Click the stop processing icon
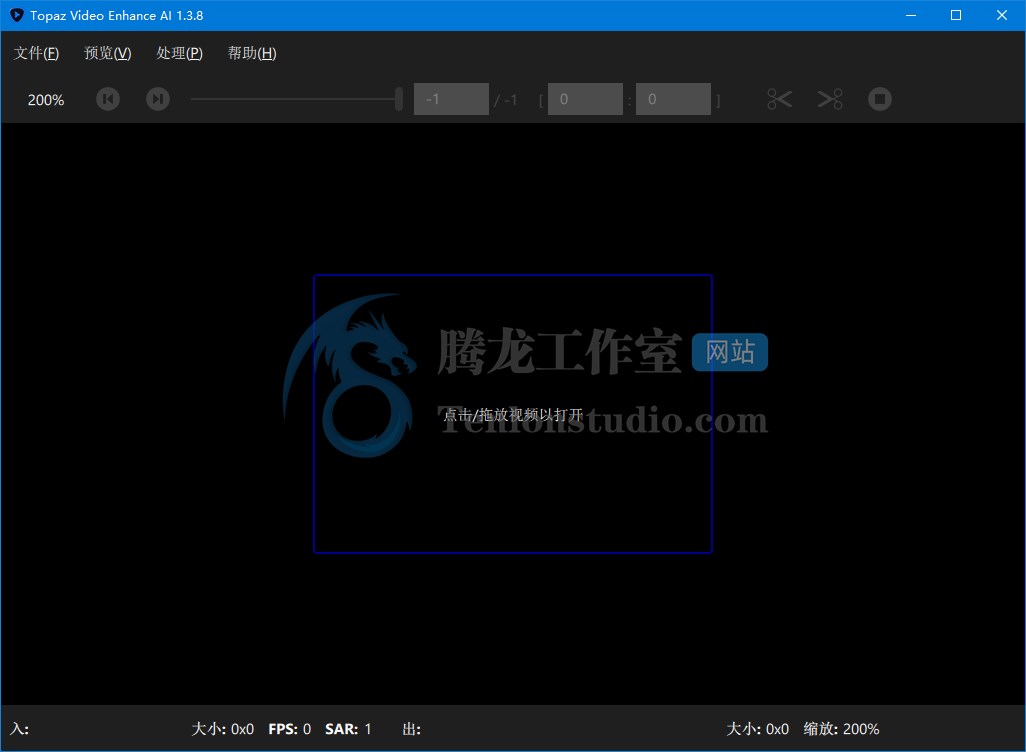The height and width of the screenshot is (752, 1026). 880,99
